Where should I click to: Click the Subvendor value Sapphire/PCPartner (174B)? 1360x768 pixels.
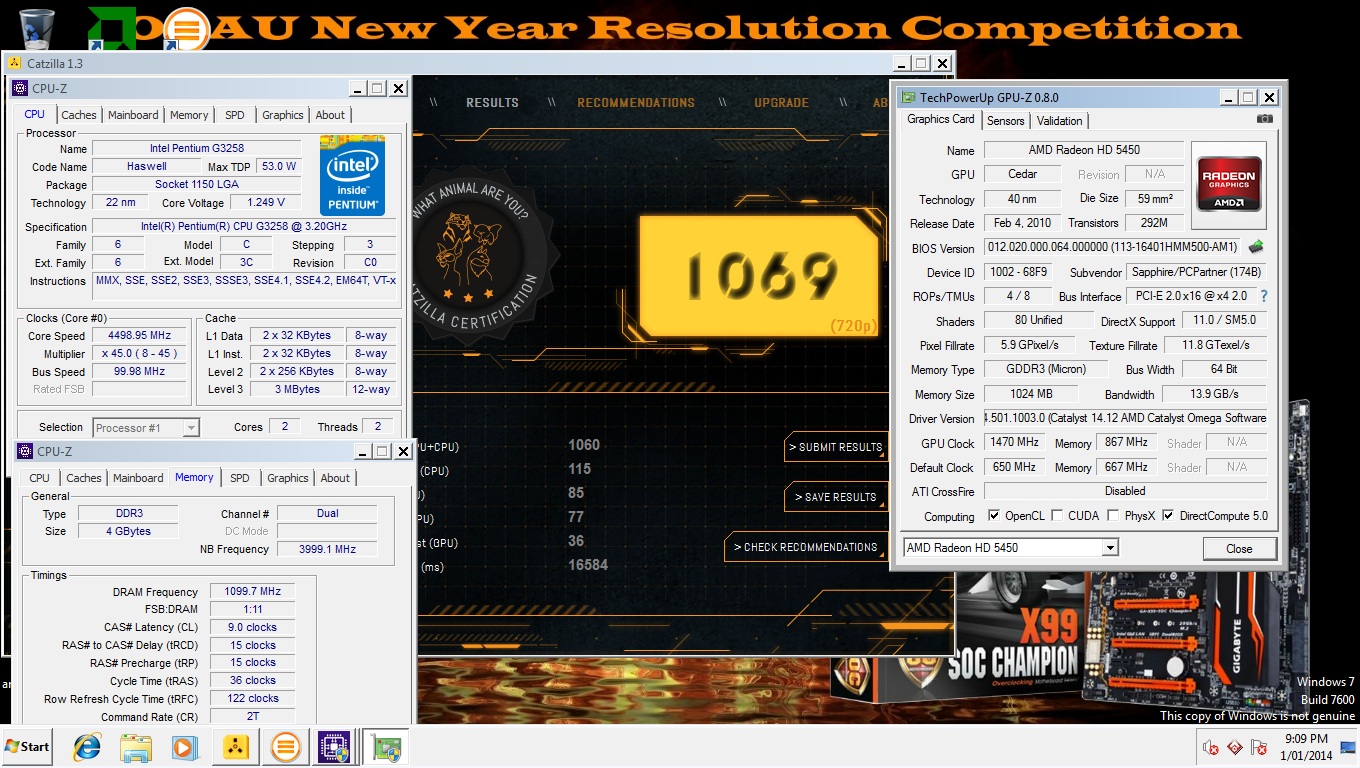coord(1196,272)
